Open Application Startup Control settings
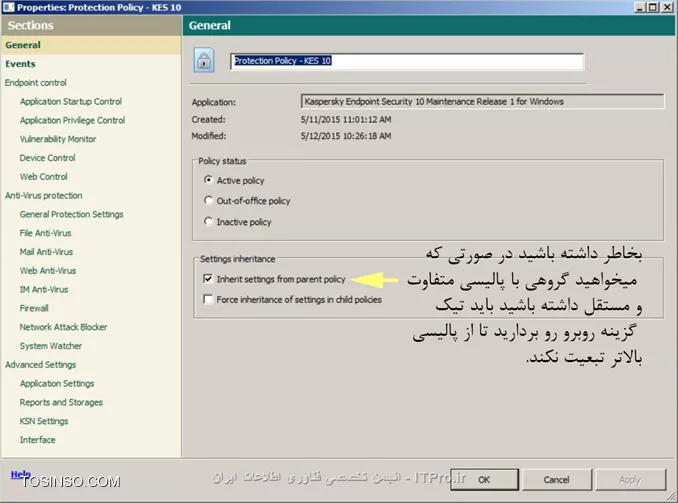678x503 pixels. click(x=71, y=102)
